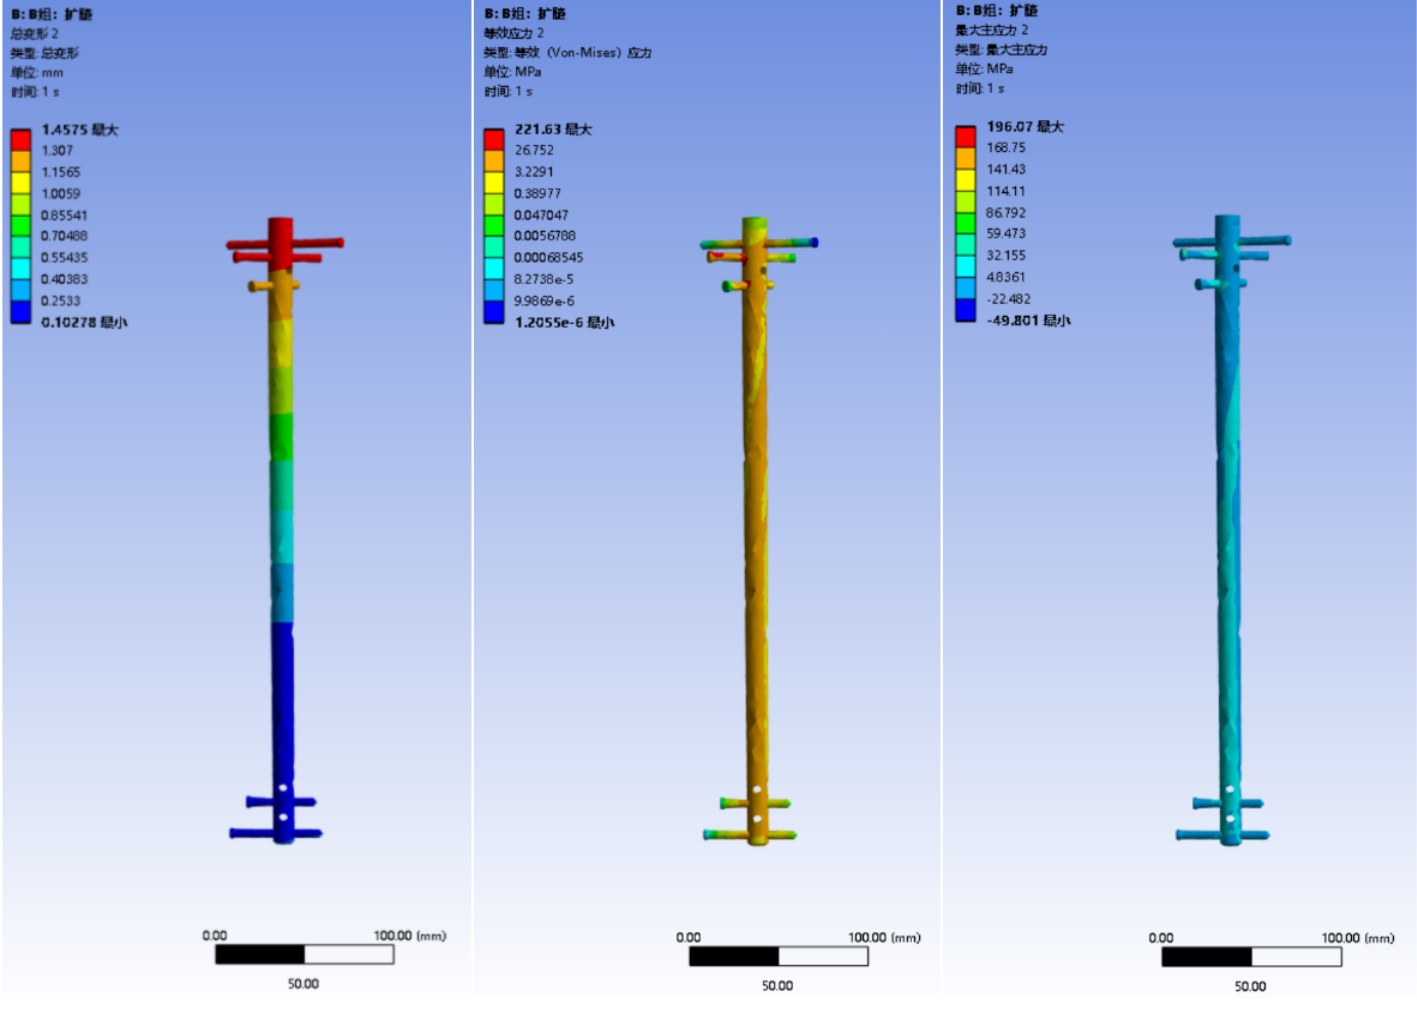Select the 最大主应力 2 result title
Image resolution: width=1417 pixels, height=1011 pixels.
pos(991,30)
